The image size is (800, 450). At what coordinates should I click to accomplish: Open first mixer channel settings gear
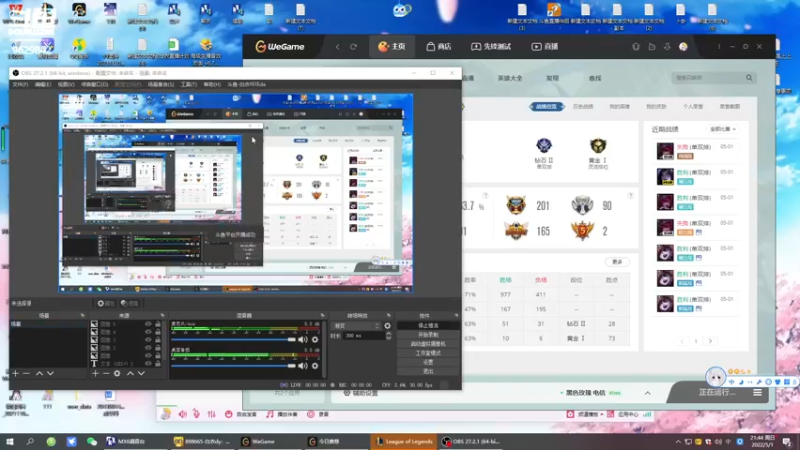pyautogui.click(x=315, y=339)
